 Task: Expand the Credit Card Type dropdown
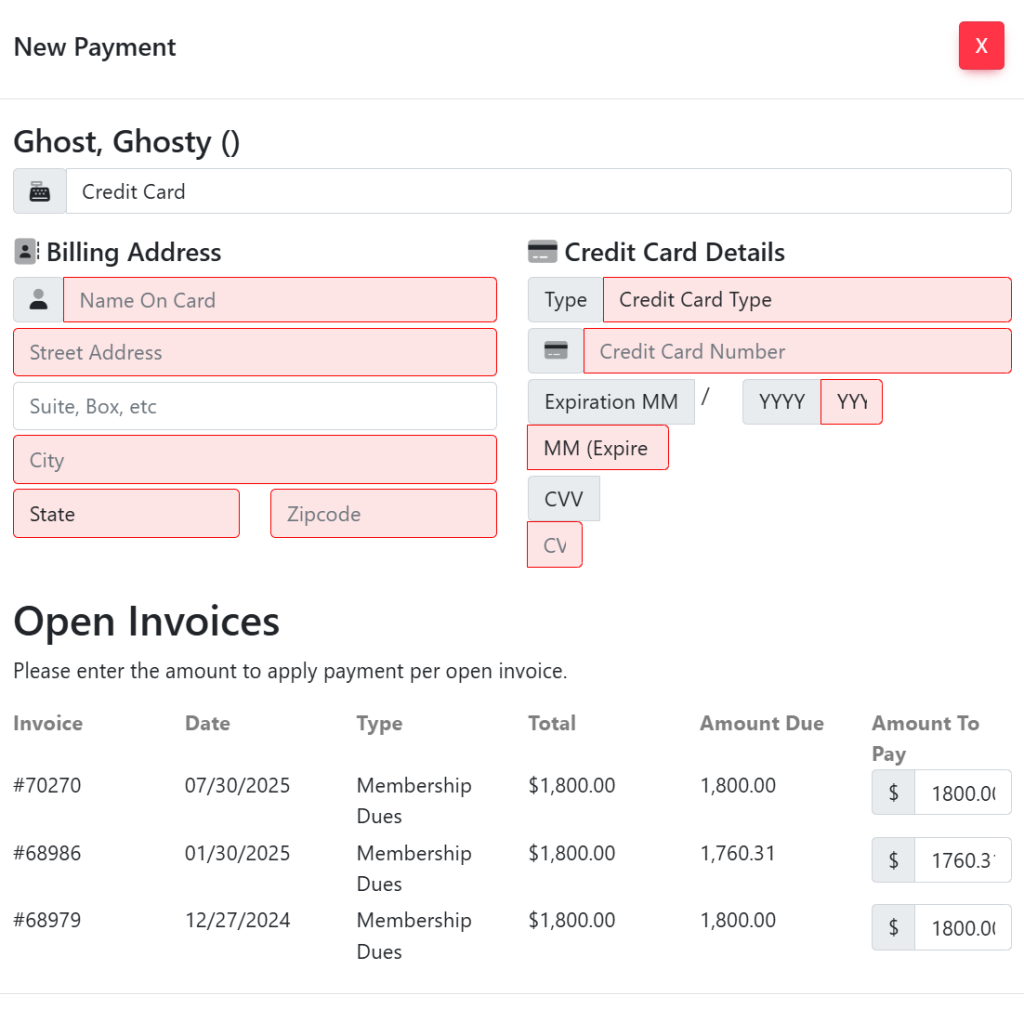(x=806, y=300)
